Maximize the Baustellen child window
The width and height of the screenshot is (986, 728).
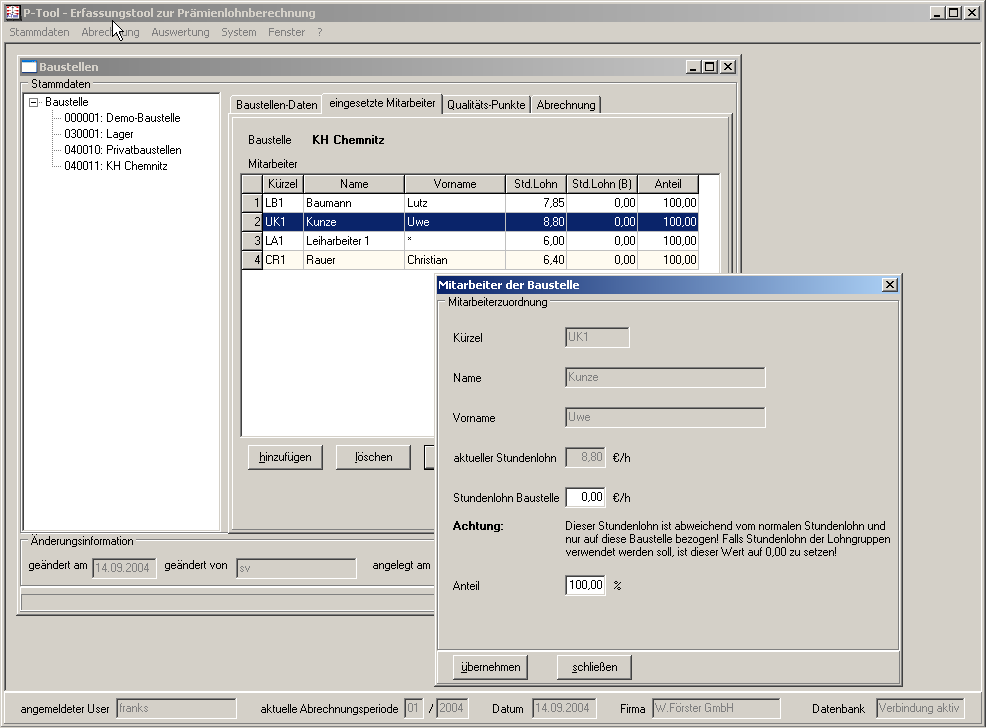pos(710,67)
